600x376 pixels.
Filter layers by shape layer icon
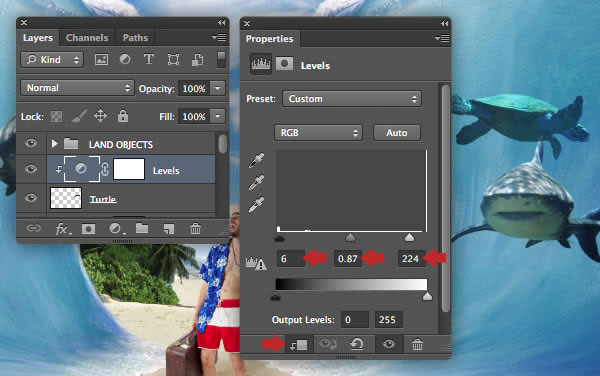pyautogui.click(x=173, y=59)
